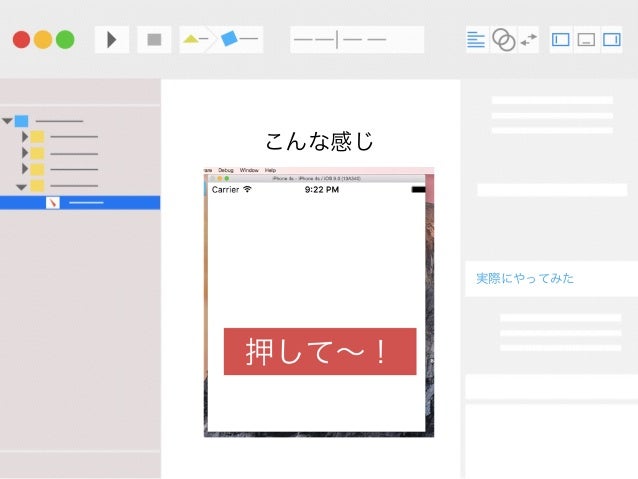Click the green window zoom button
This screenshot has width=638, height=479.
65,39
